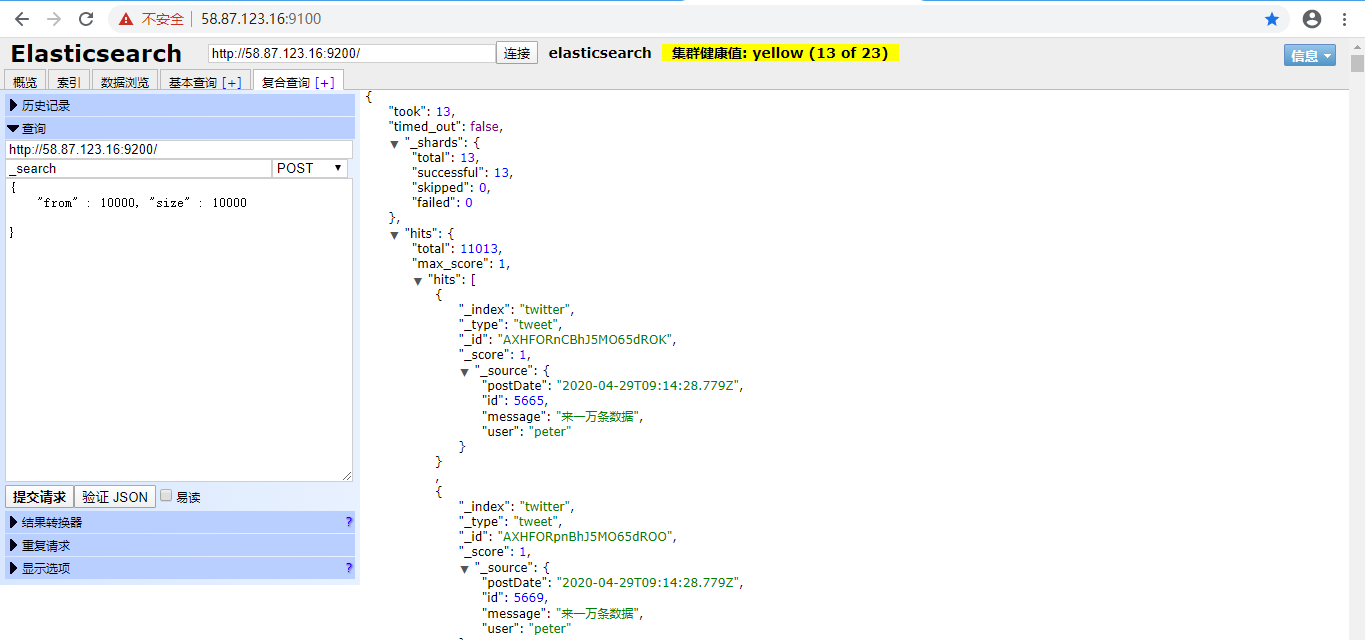Click the "max_score": 1 line
This screenshot has width=1365, height=640.
click(x=461, y=263)
